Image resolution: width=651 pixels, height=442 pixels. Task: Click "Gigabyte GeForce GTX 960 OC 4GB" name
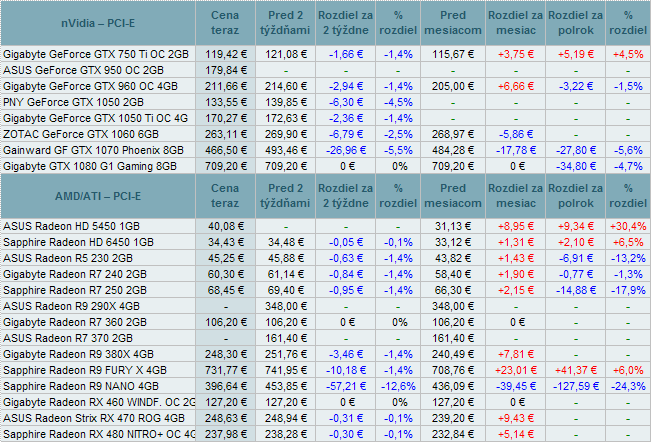91,86
